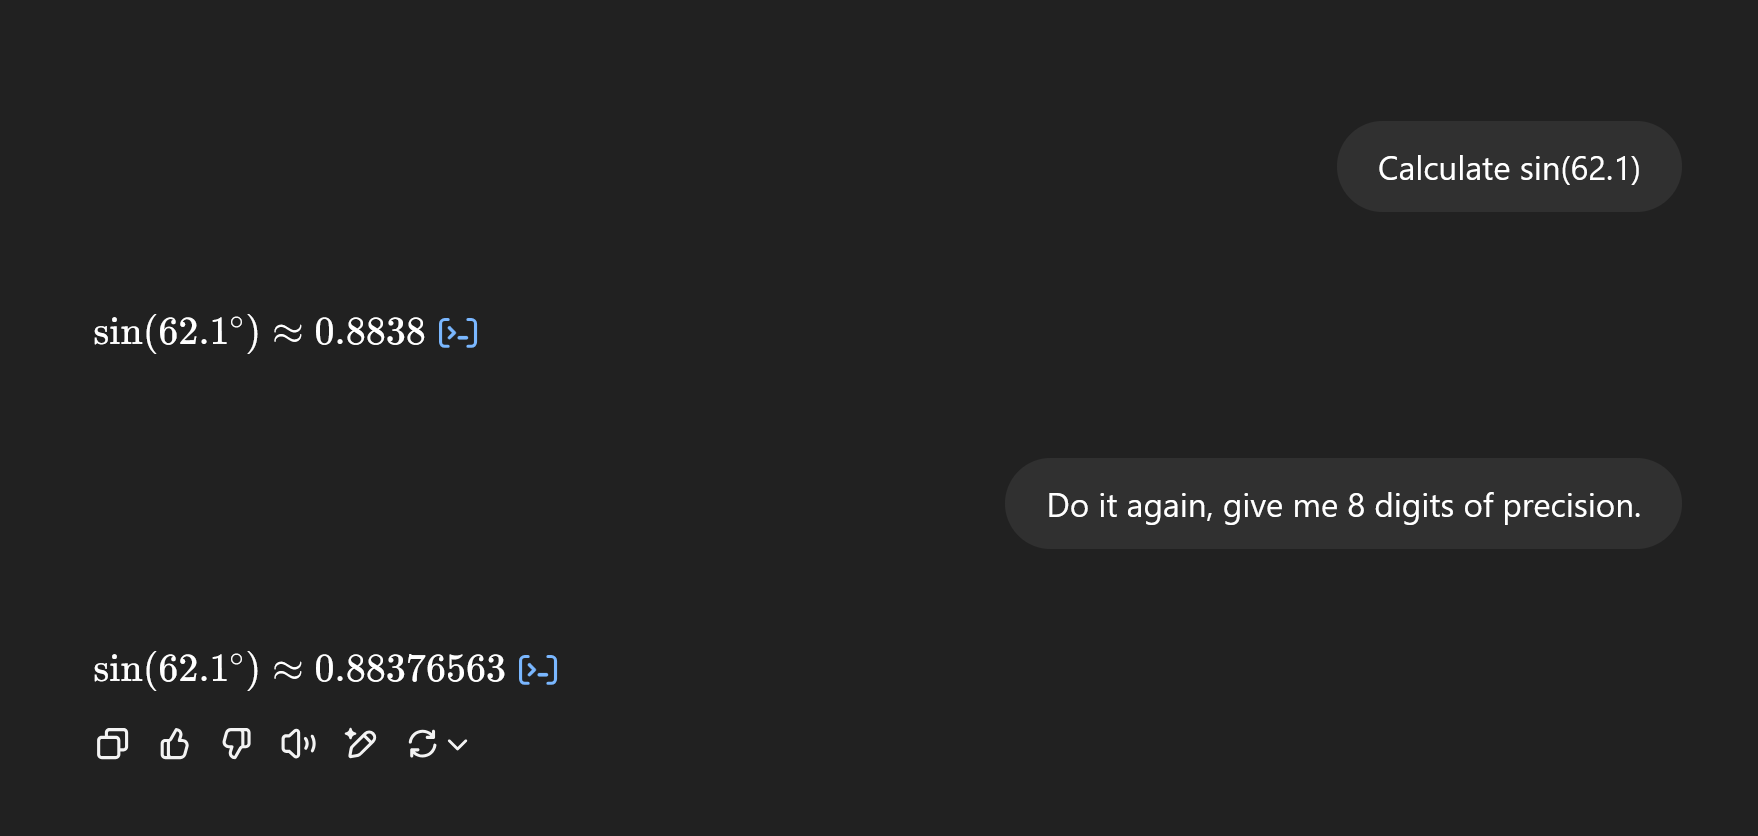View the code analysis icon after 0.88376563
Image resolution: width=1758 pixels, height=836 pixels.
click(538, 669)
